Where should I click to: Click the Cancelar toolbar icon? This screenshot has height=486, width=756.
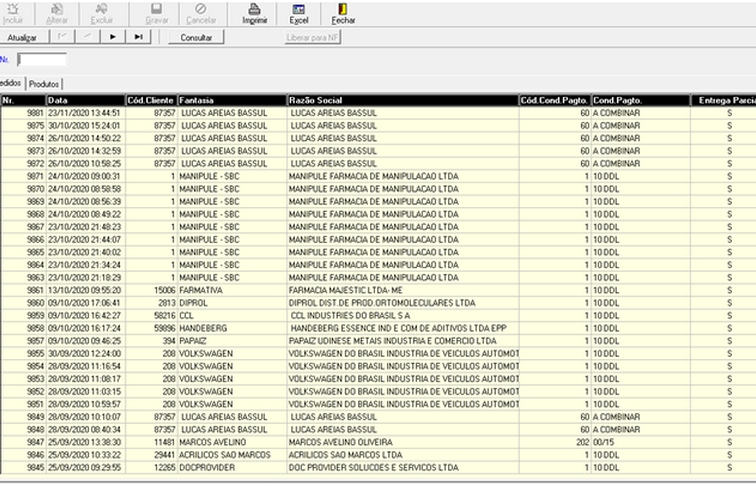[201, 14]
